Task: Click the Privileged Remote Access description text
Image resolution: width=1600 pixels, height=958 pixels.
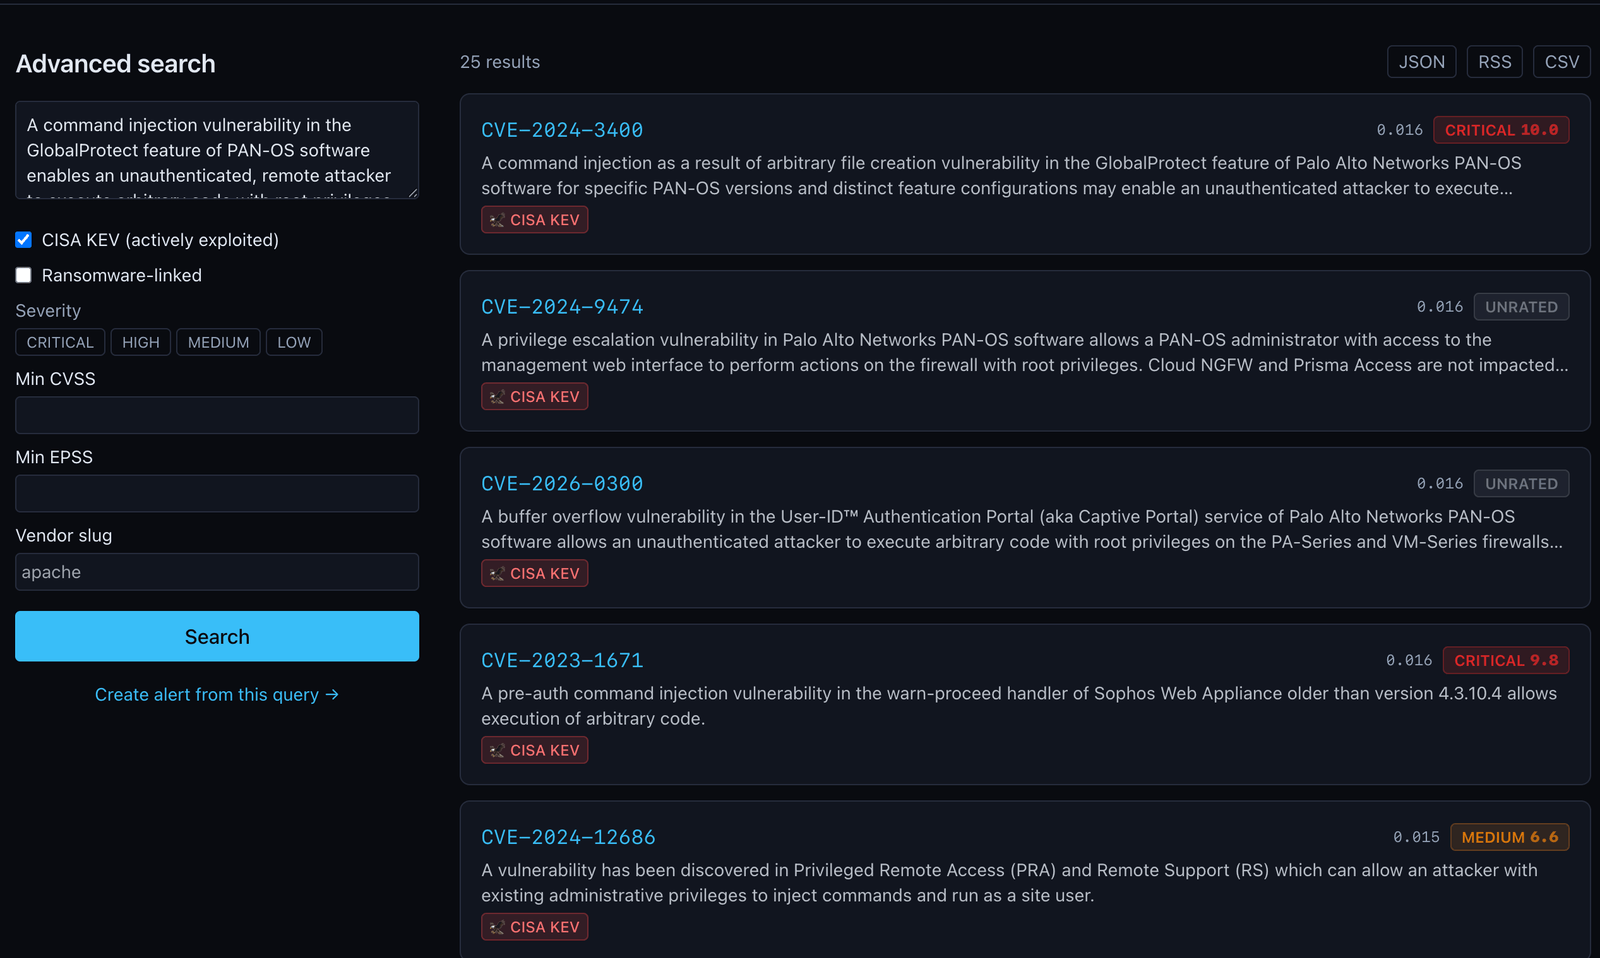Action: (1009, 883)
